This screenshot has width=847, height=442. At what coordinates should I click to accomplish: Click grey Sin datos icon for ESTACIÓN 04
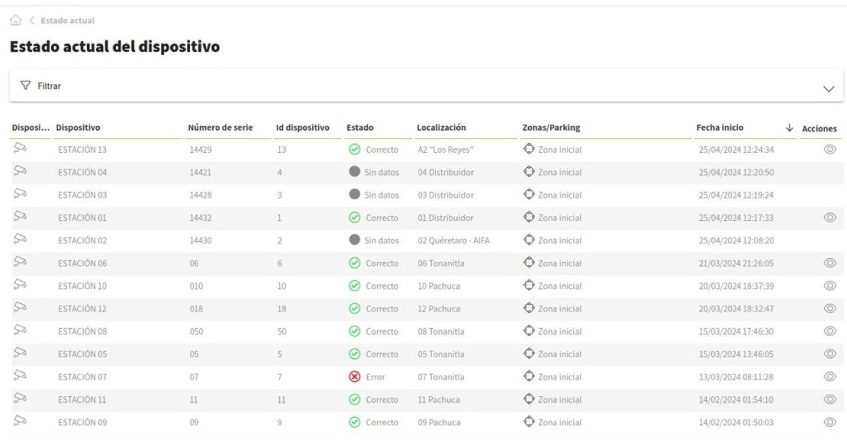click(354, 172)
